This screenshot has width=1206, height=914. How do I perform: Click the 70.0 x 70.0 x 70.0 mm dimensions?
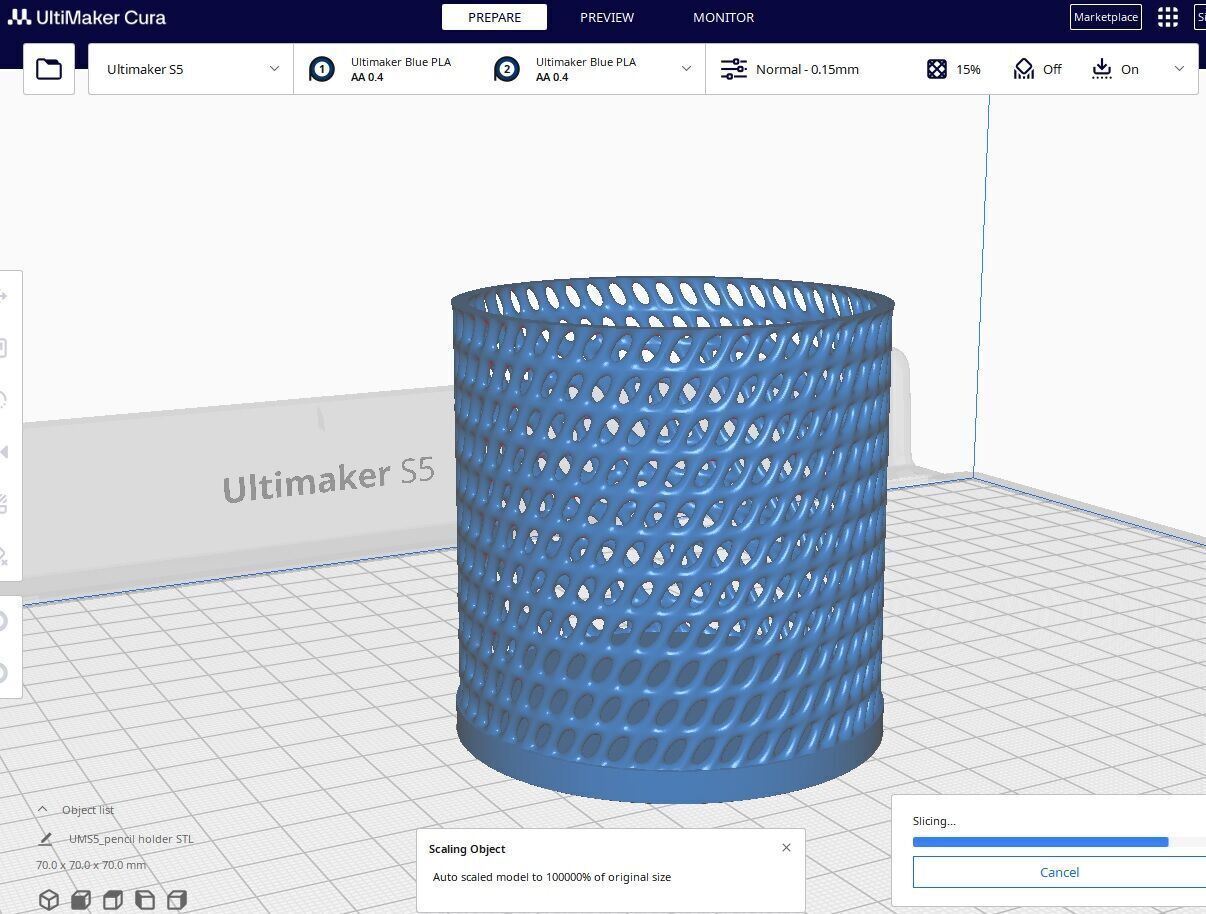click(x=91, y=865)
